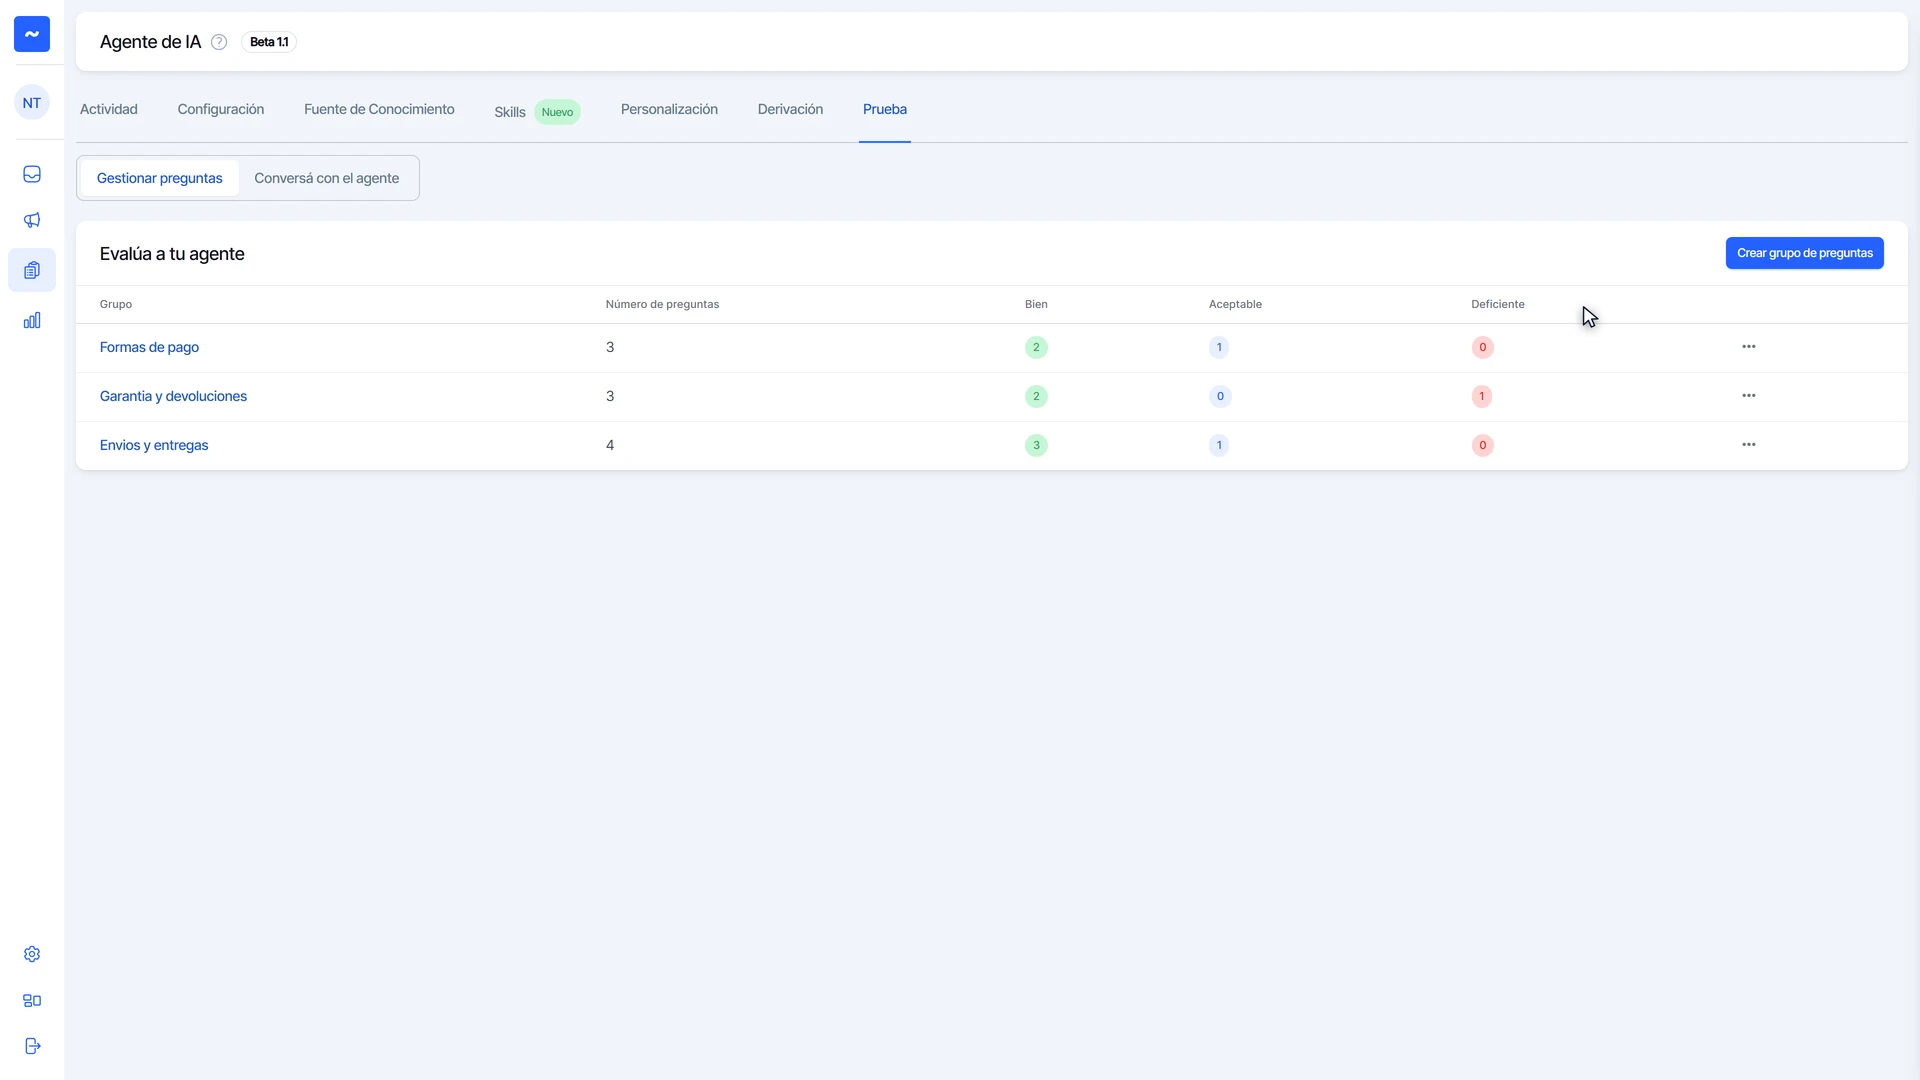
Task: Go to the Derivación tab
Action: coord(790,110)
